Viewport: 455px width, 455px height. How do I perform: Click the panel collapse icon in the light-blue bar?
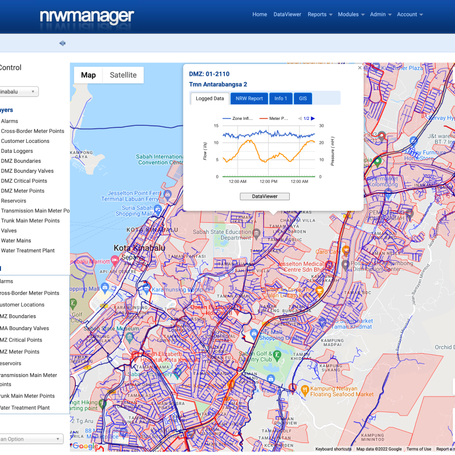(62, 43)
